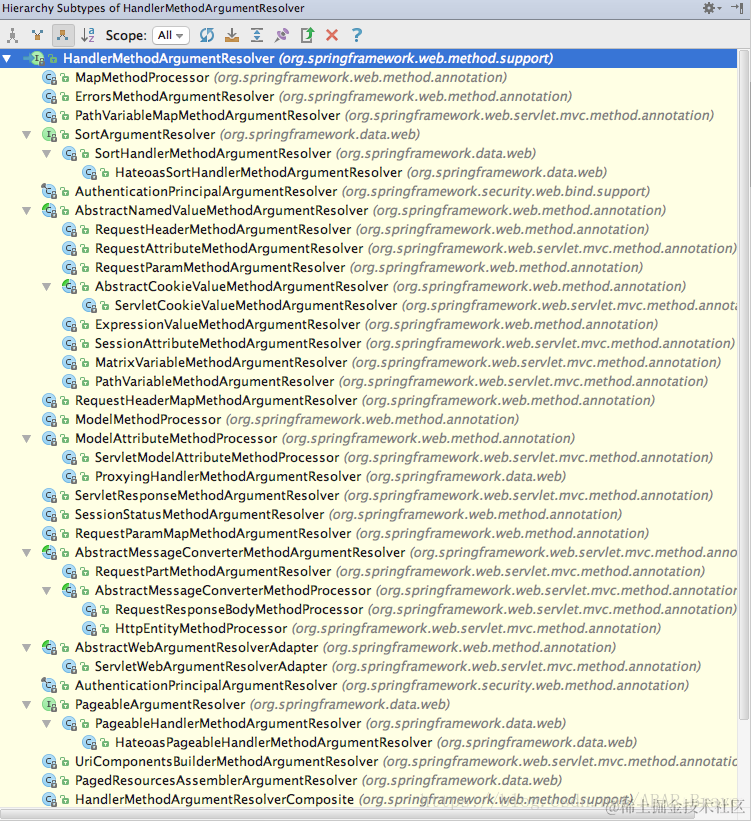This screenshot has height=821, width=751.
Task: Collapse the PageableArgumentResolver node
Action: pyautogui.click(x=27, y=705)
